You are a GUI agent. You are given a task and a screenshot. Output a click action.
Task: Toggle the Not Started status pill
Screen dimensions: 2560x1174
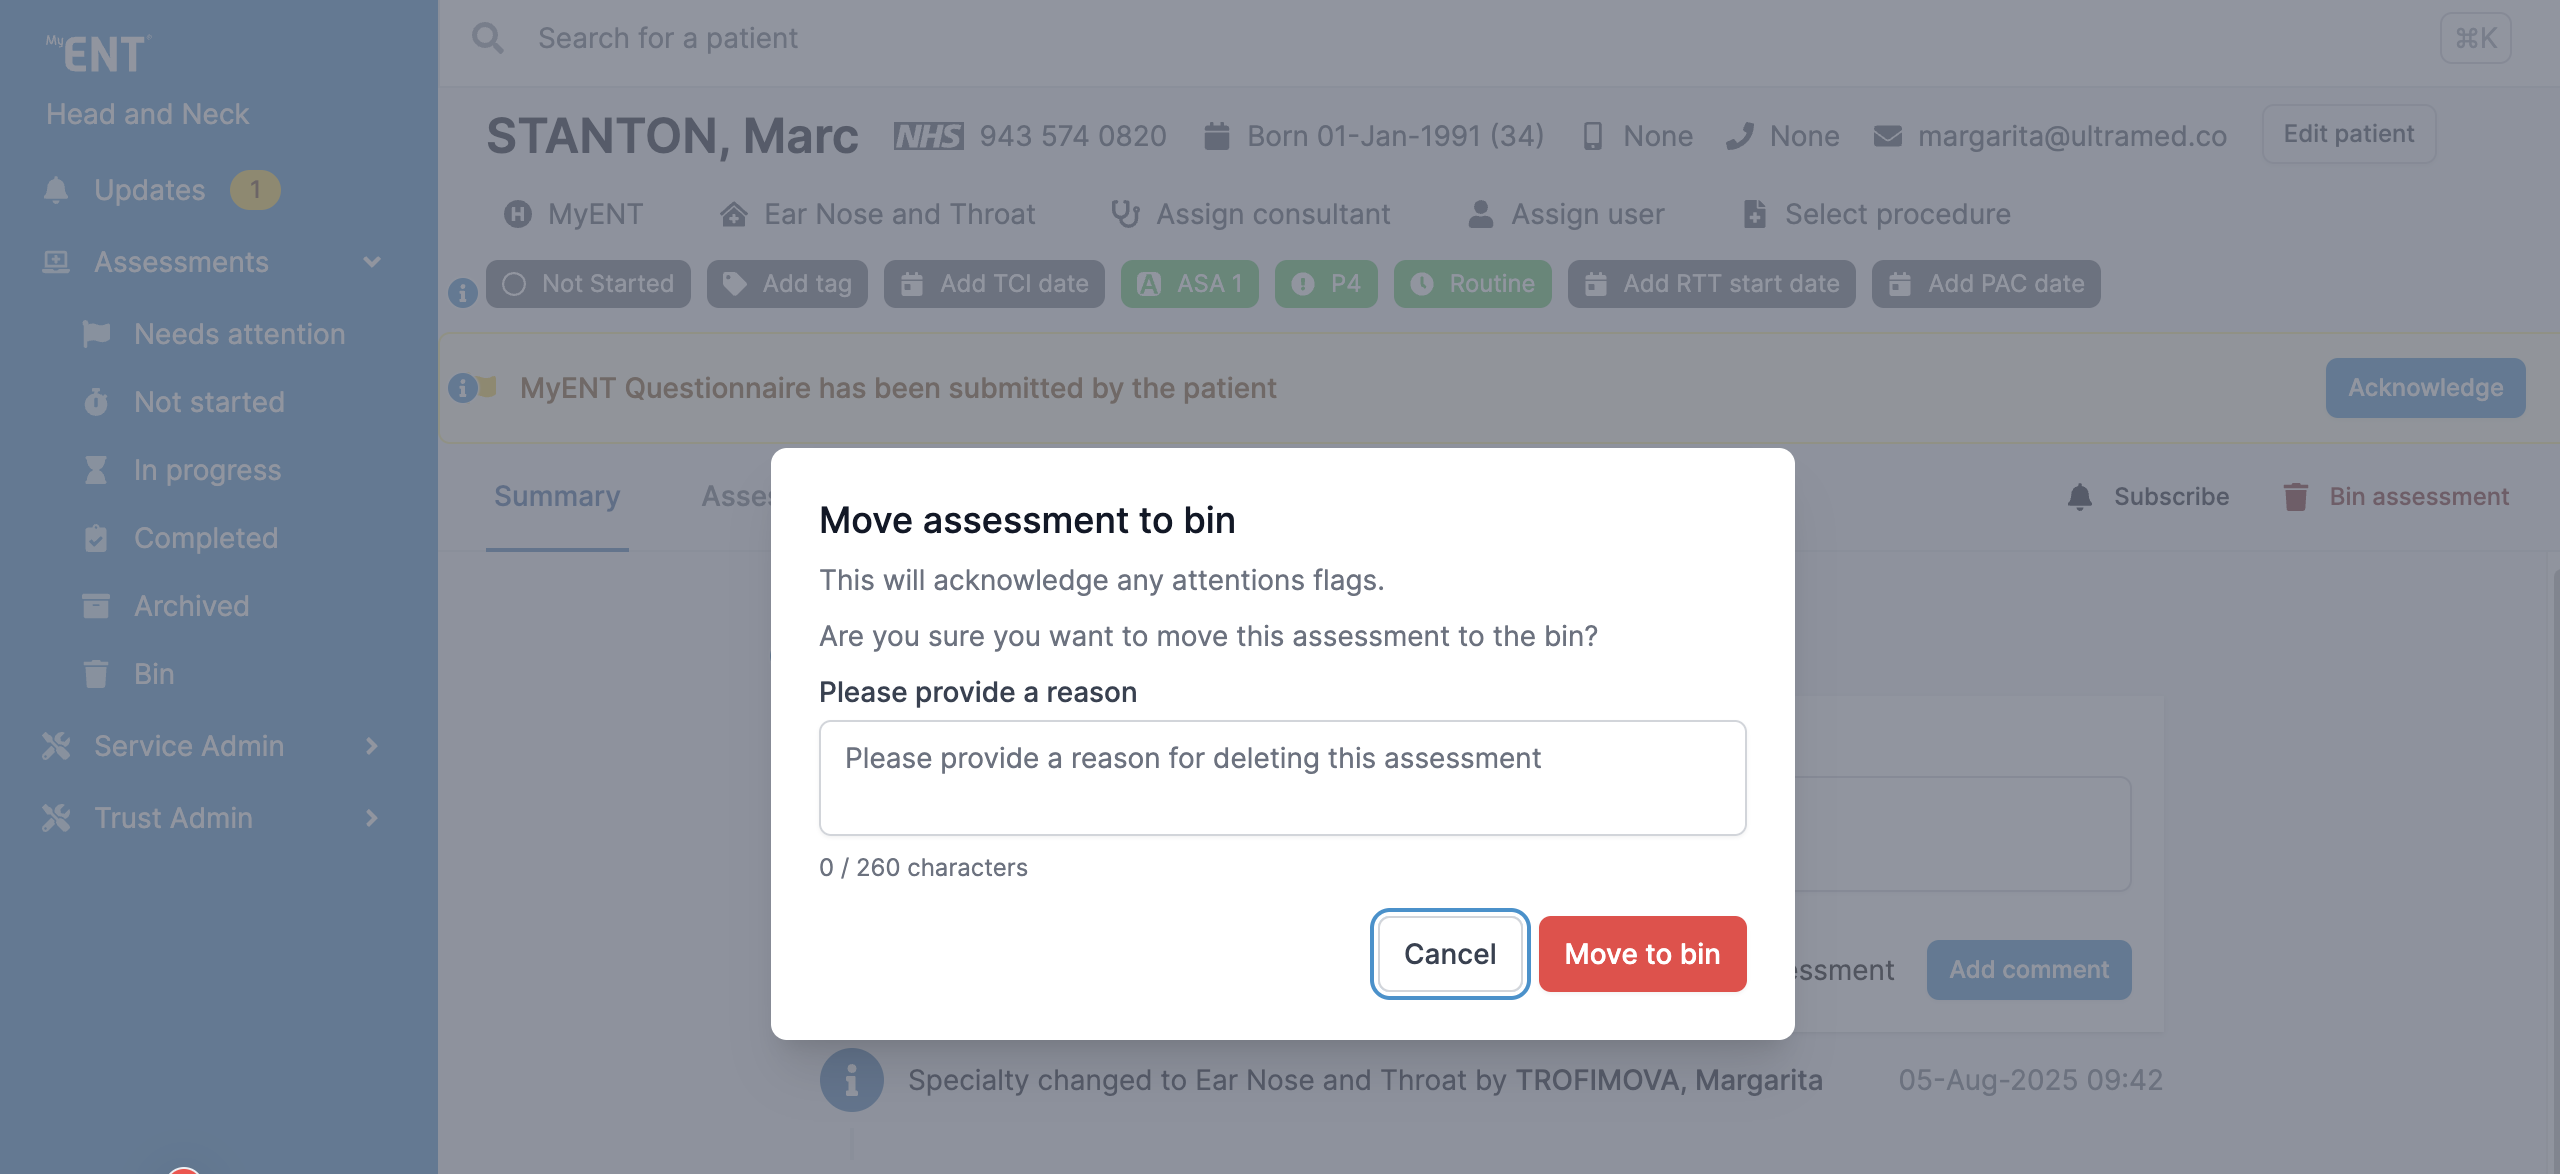588,284
